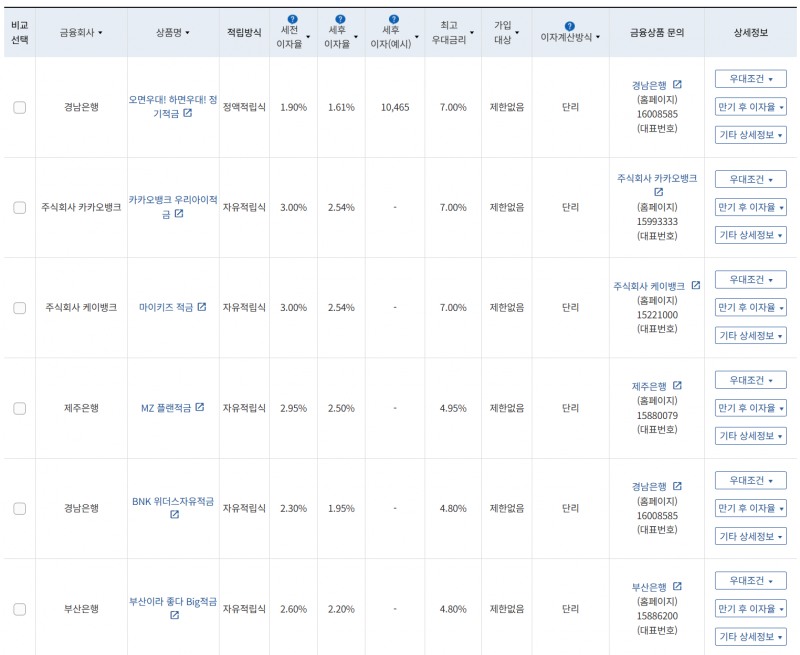Click the 적립방식 column header
Screen dimensions: 800x655
[x=244, y=33]
